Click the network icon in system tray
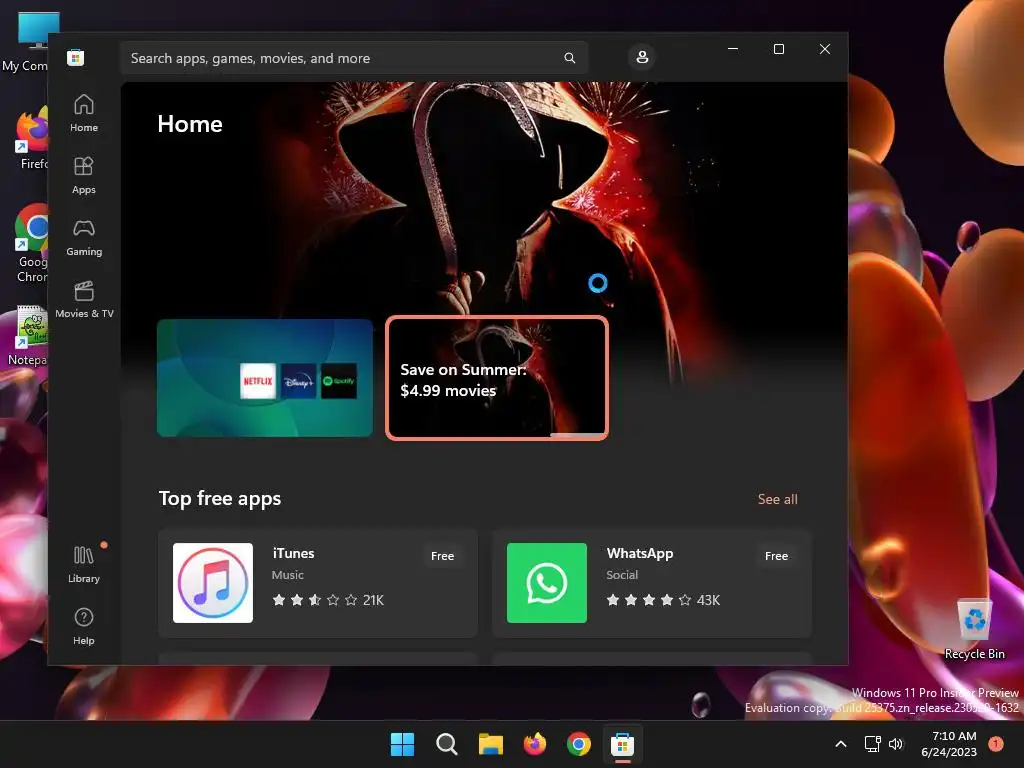 (872, 744)
